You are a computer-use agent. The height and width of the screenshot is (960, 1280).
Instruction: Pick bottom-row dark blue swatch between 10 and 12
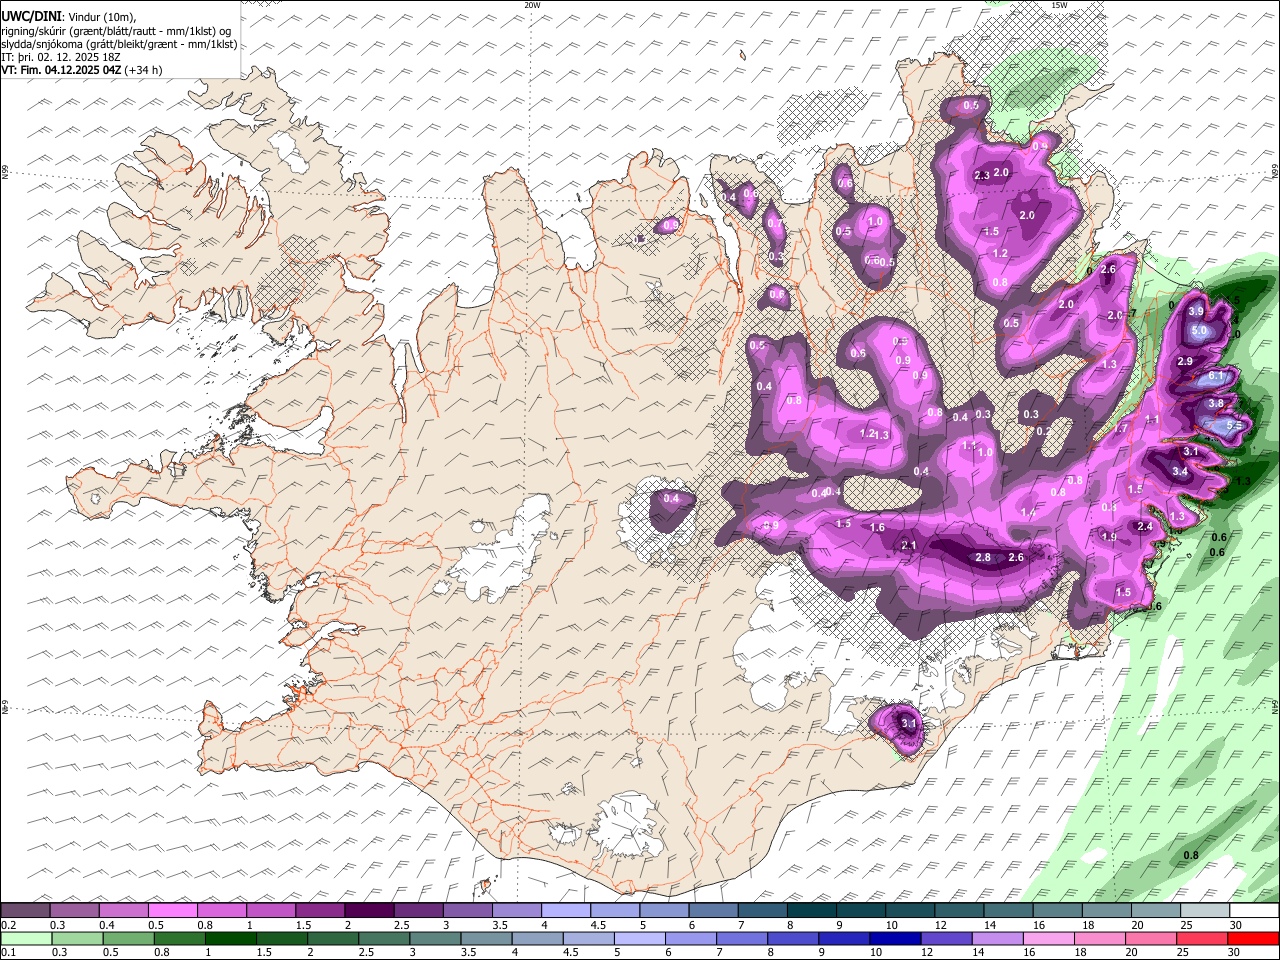pos(896,938)
